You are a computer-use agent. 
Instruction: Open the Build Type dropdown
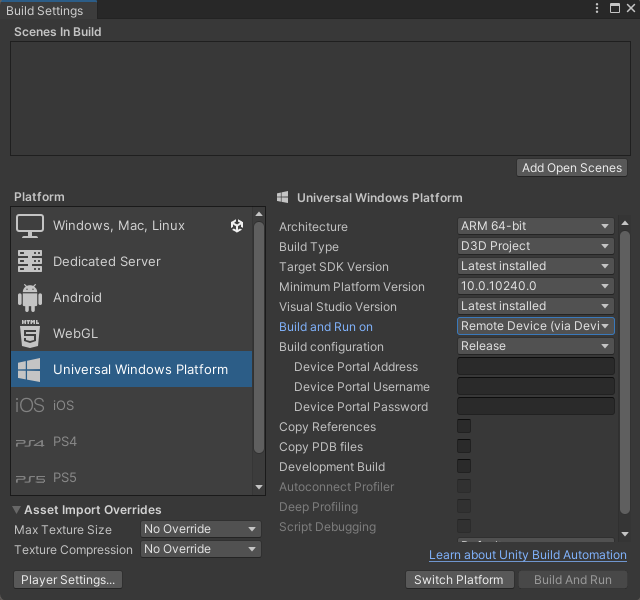(x=536, y=246)
